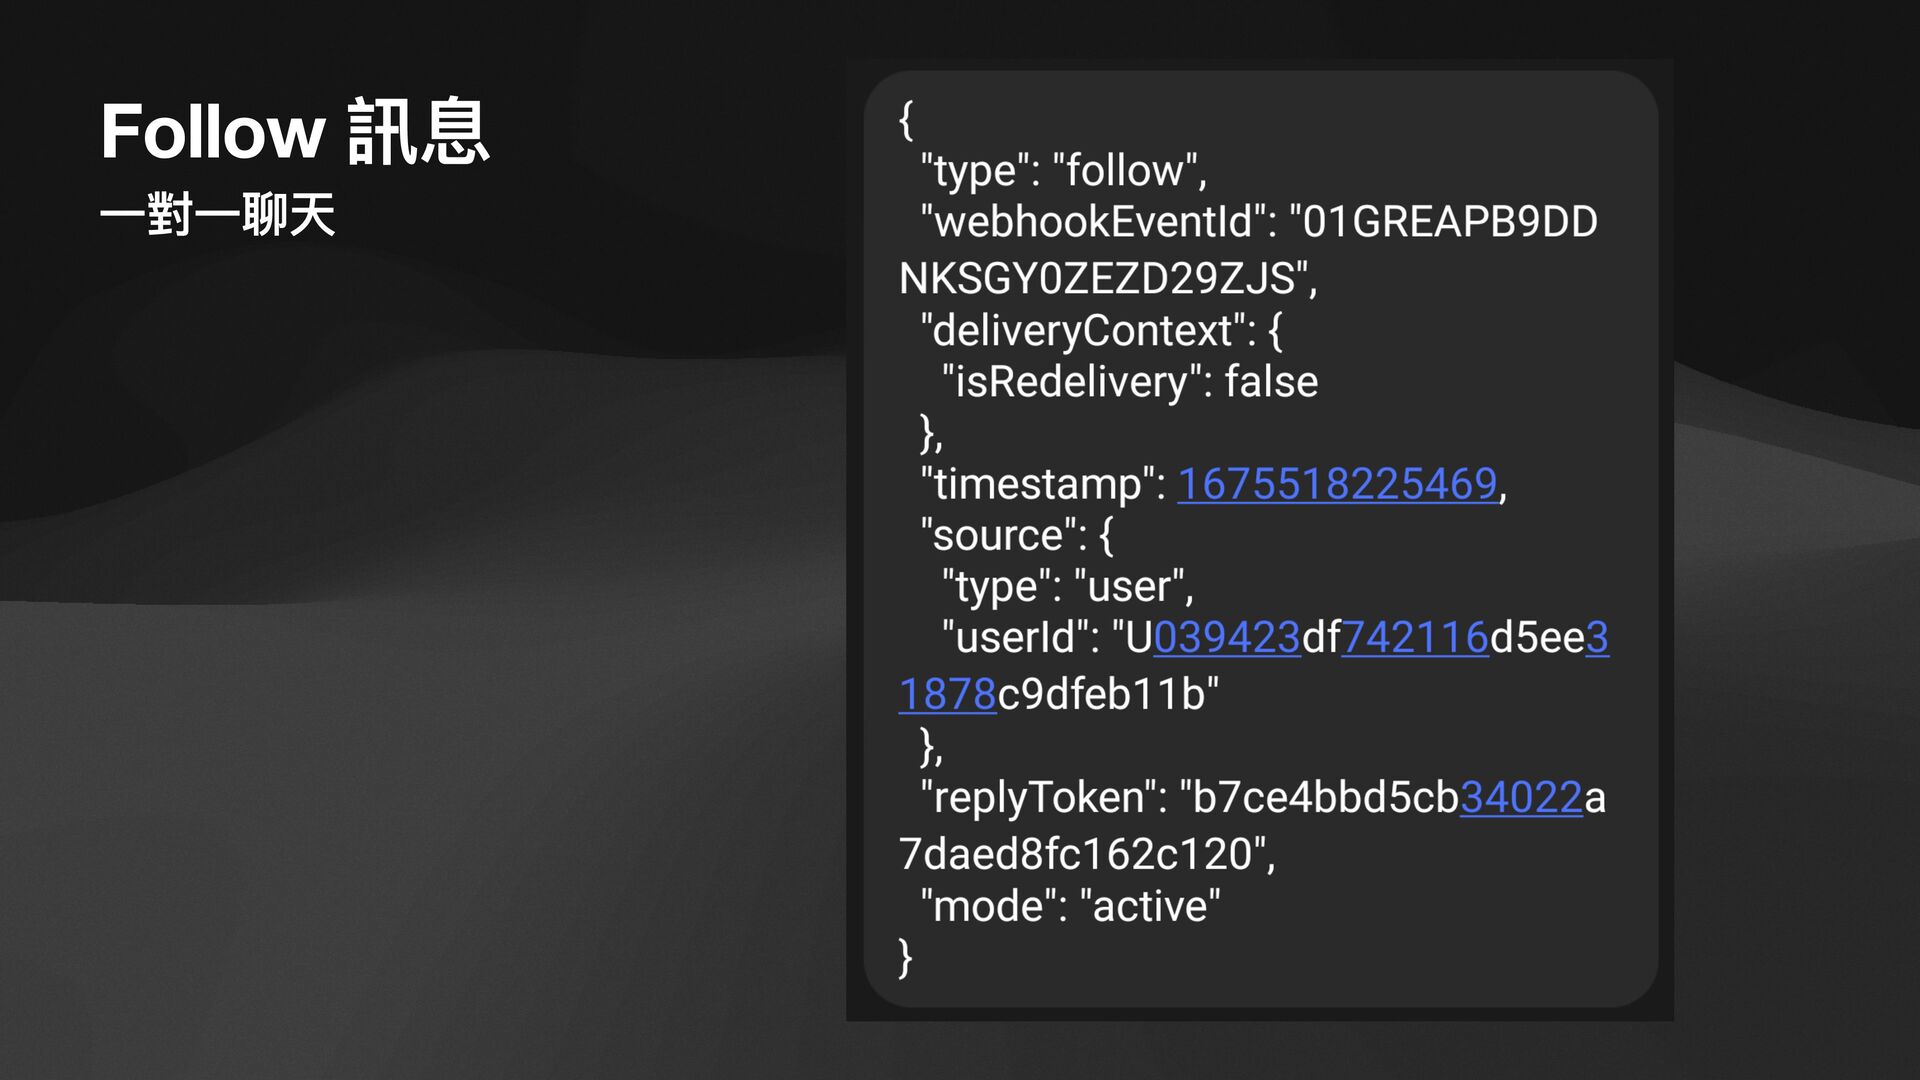
Task: Click the replyToken key text
Action: click(1043, 798)
